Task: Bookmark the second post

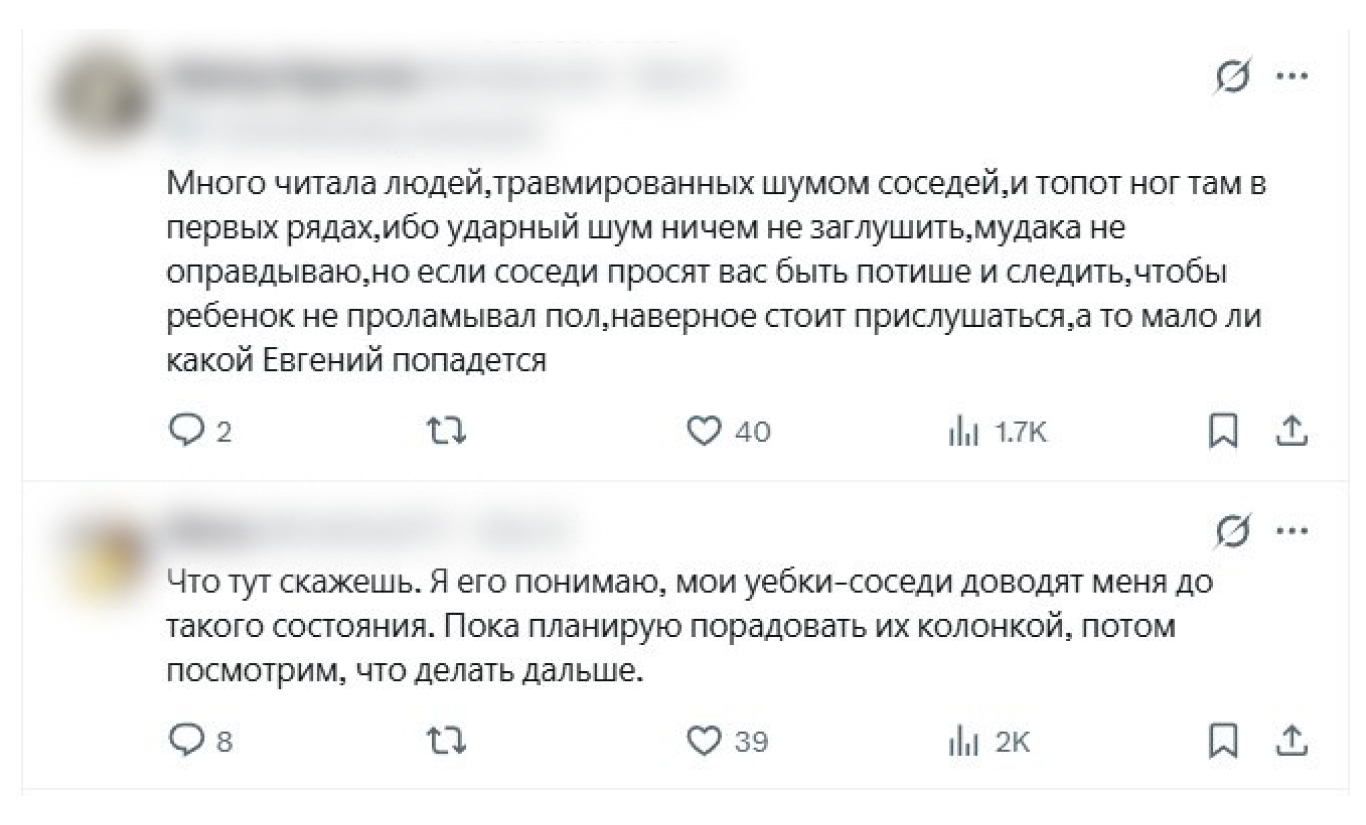Action: [1221, 740]
